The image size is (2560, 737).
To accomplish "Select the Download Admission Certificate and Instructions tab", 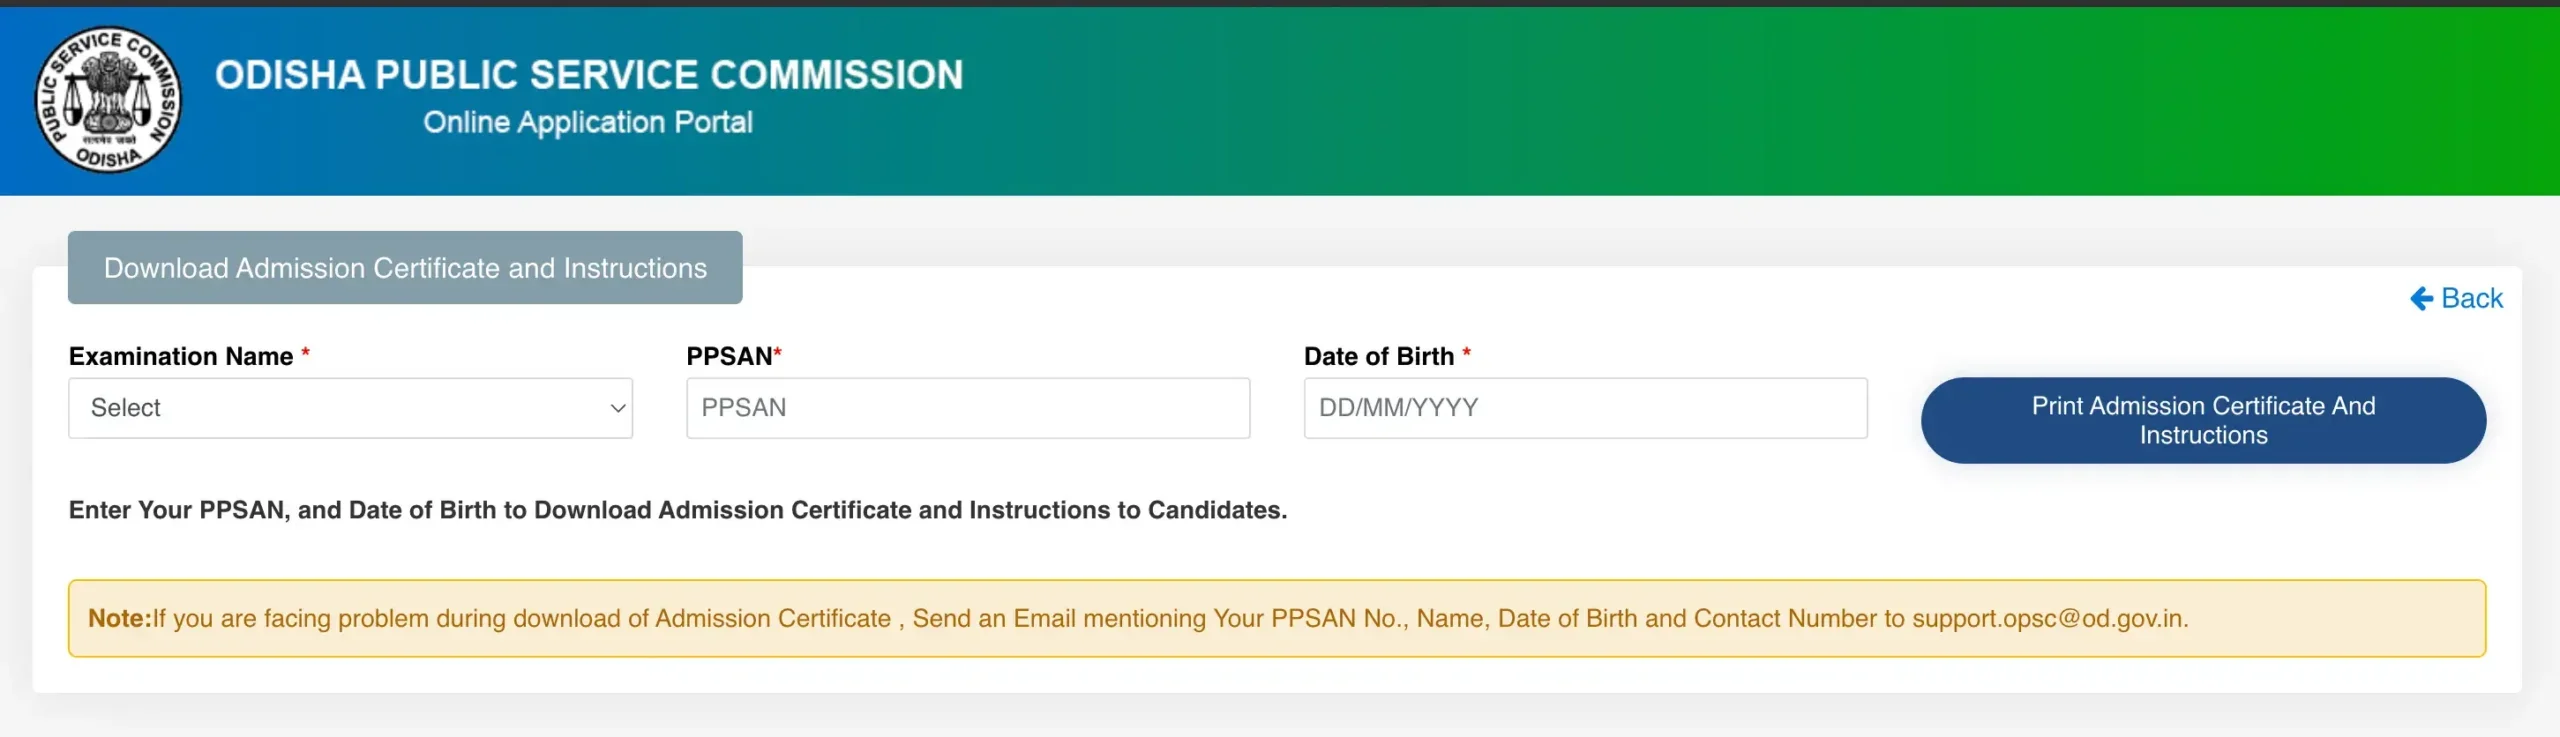I will click(405, 268).
